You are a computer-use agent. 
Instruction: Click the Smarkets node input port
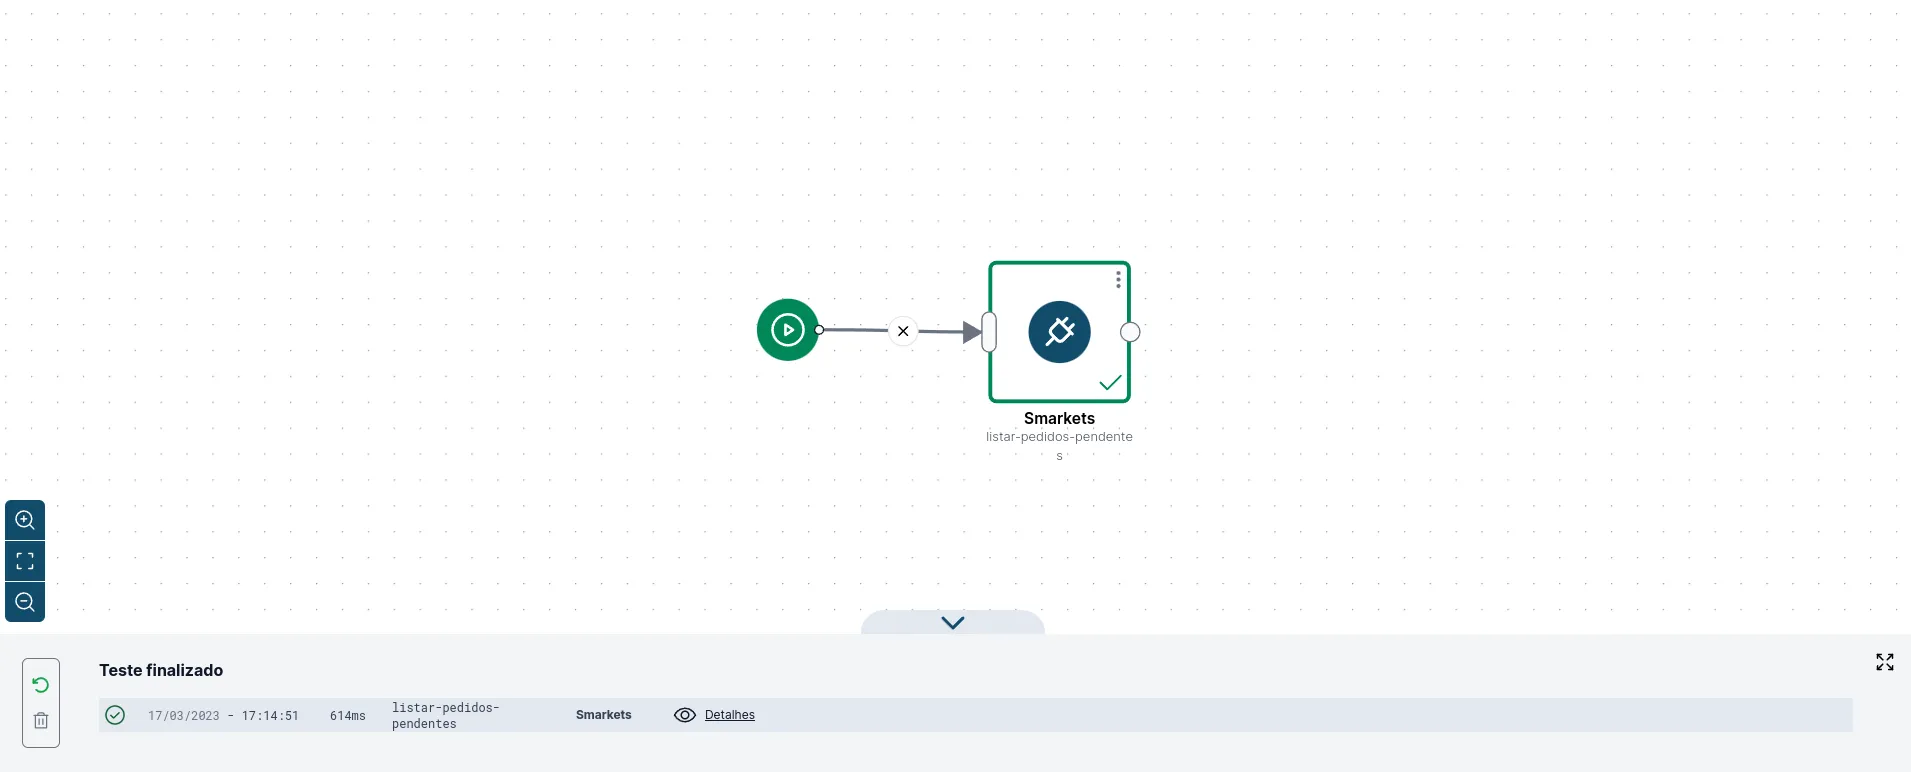tap(989, 332)
